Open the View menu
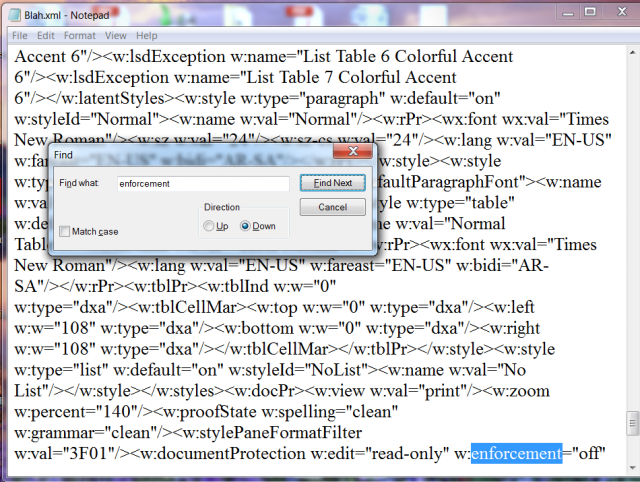Screen dimensions: 640x482 [x=116, y=36]
